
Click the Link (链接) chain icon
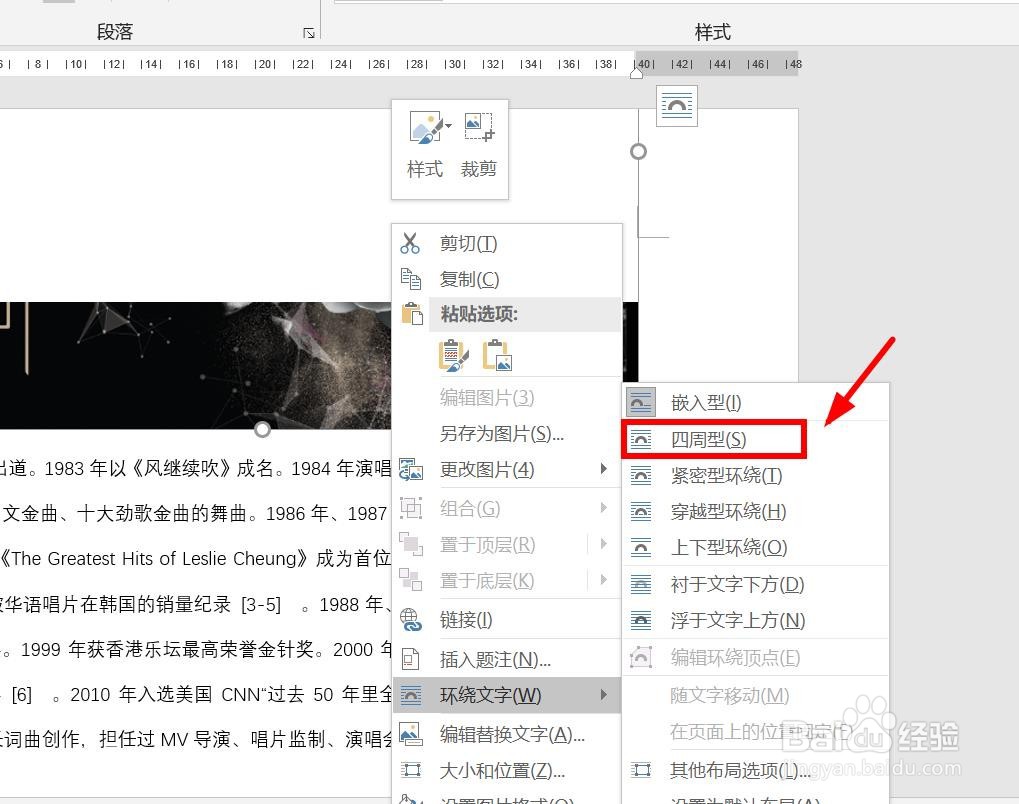pyautogui.click(x=411, y=620)
